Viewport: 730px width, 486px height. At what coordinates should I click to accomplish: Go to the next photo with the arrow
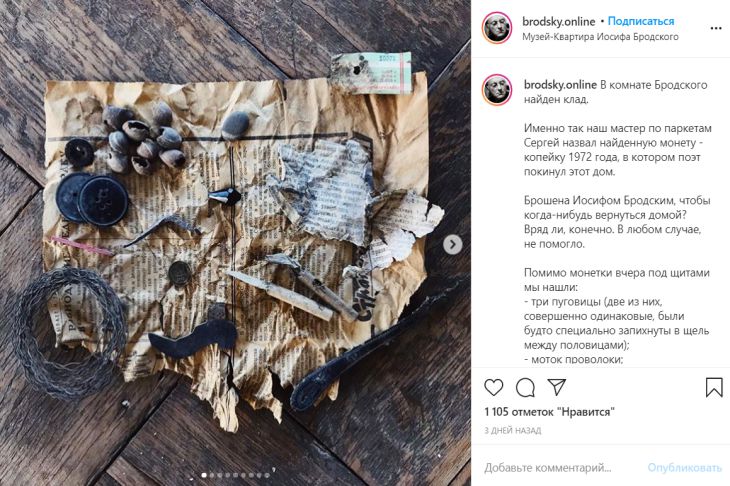[x=453, y=244]
